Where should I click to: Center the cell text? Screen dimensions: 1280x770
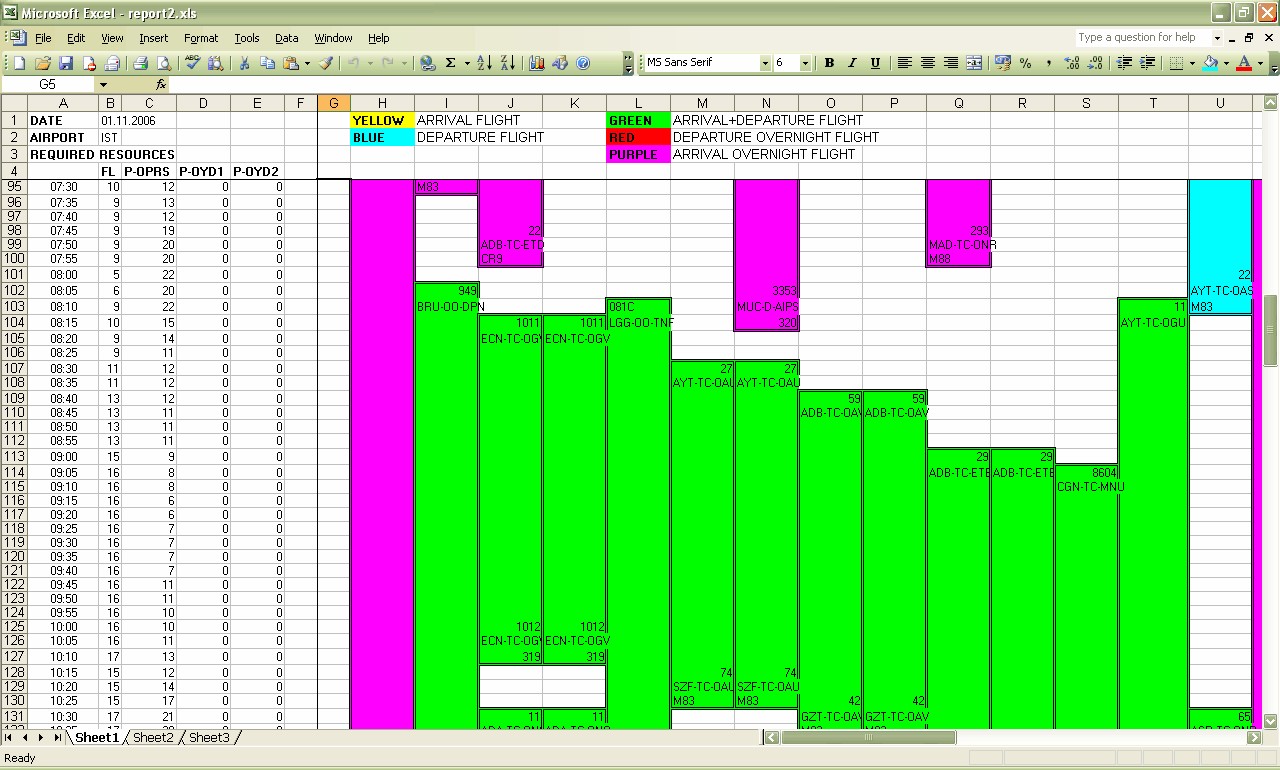pyautogui.click(x=927, y=63)
